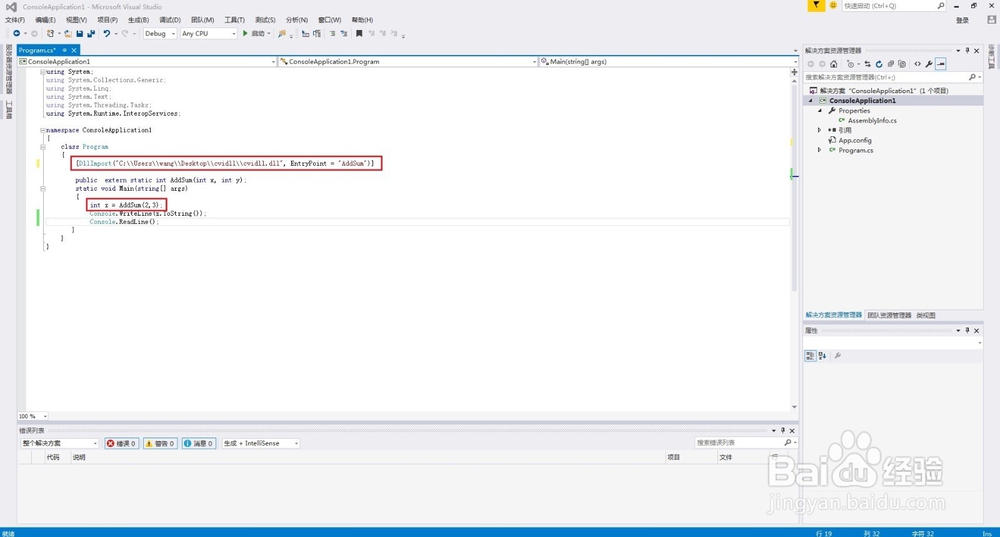1000x537 pixels.
Task: Toggle auto-hide pin on Solution Explorer
Action: pyautogui.click(x=967, y=50)
